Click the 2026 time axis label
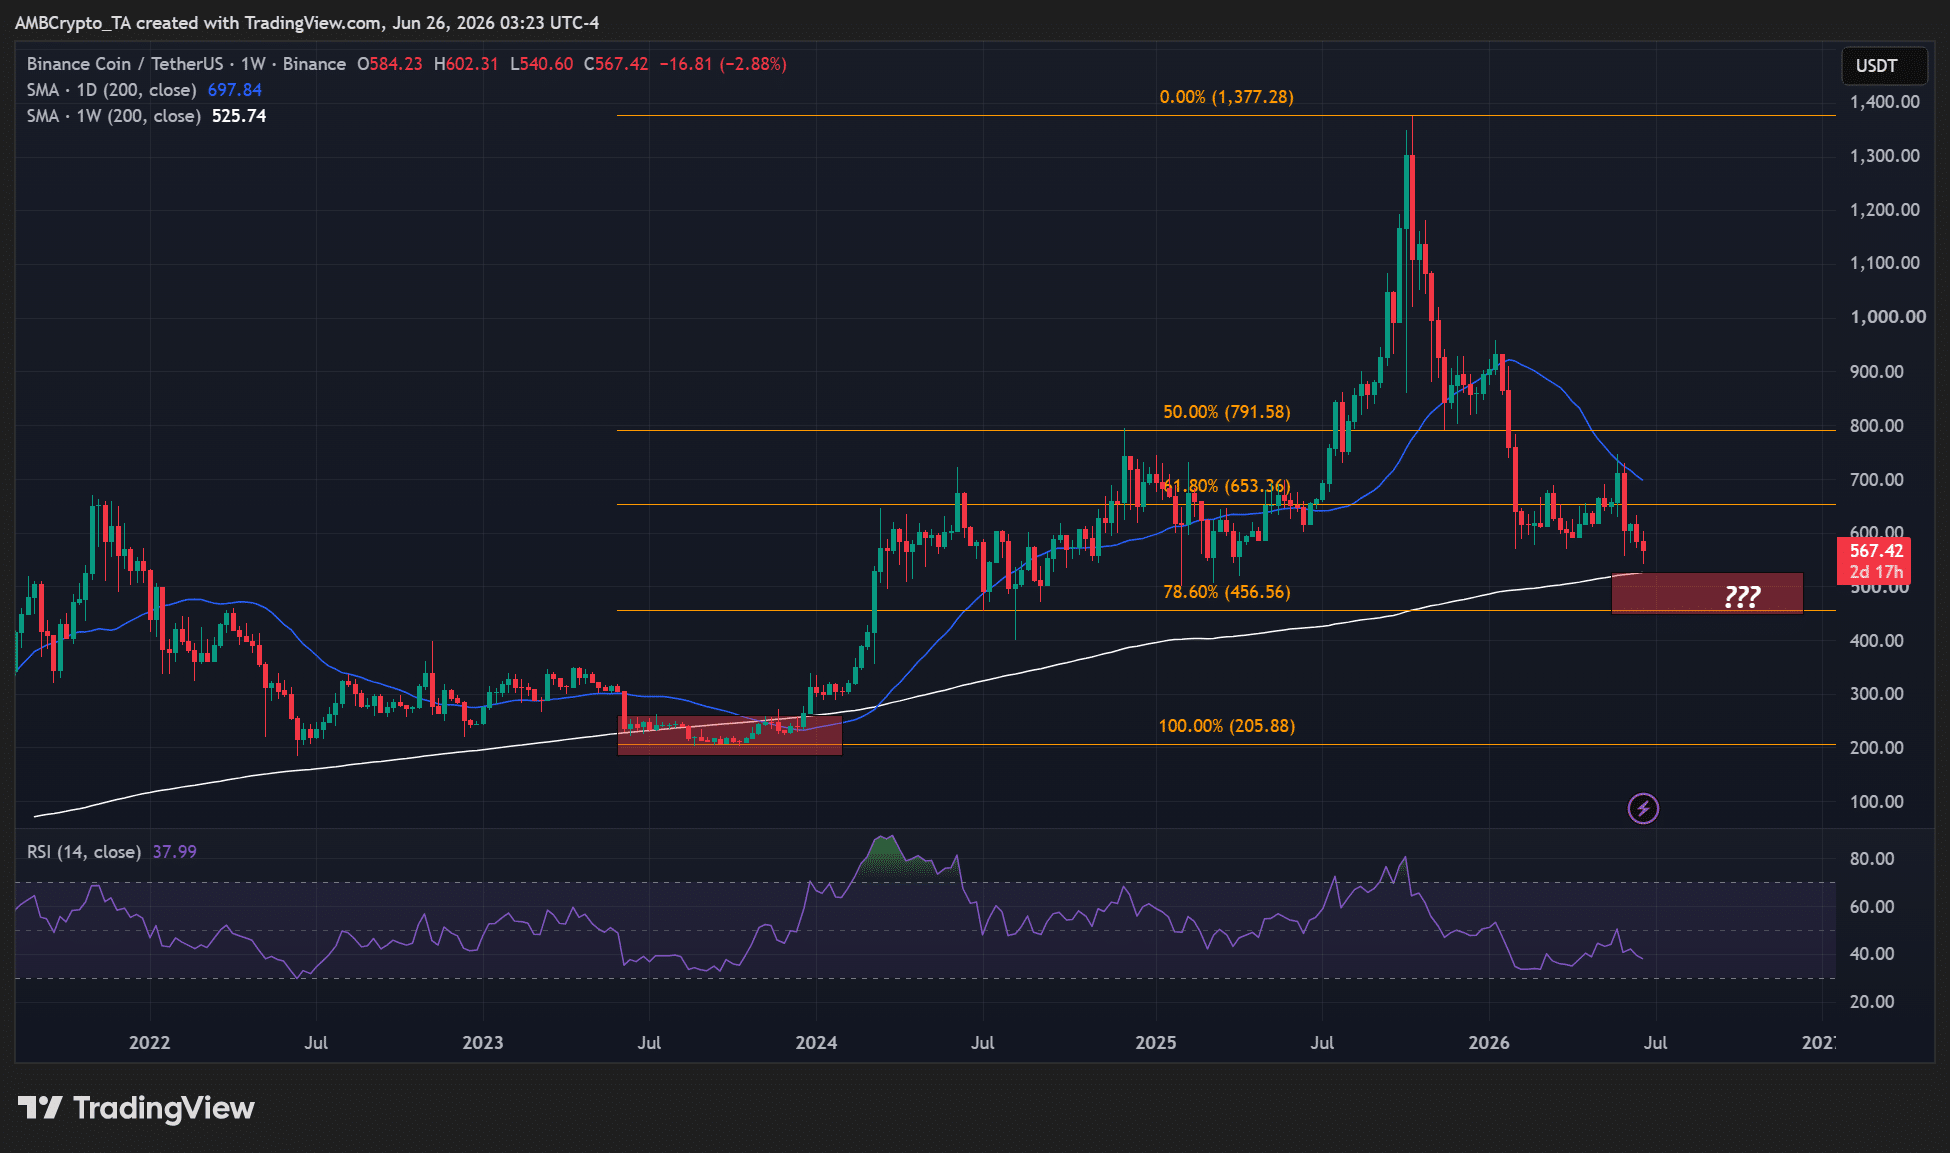Screen dimensions: 1950x1153 (1488, 1042)
